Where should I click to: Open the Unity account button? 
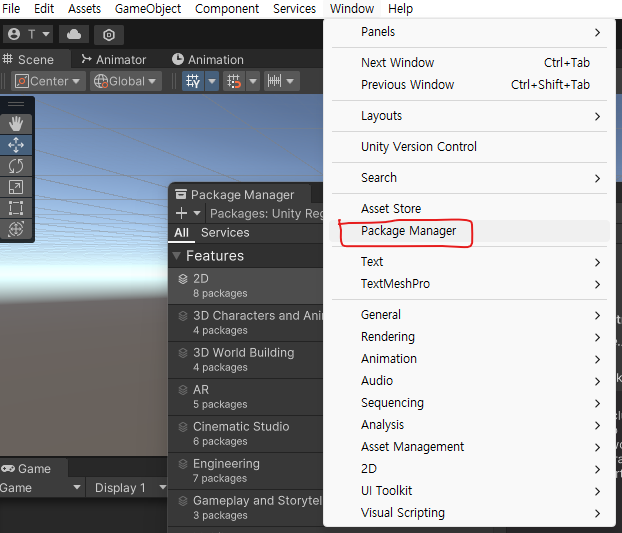tap(29, 35)
